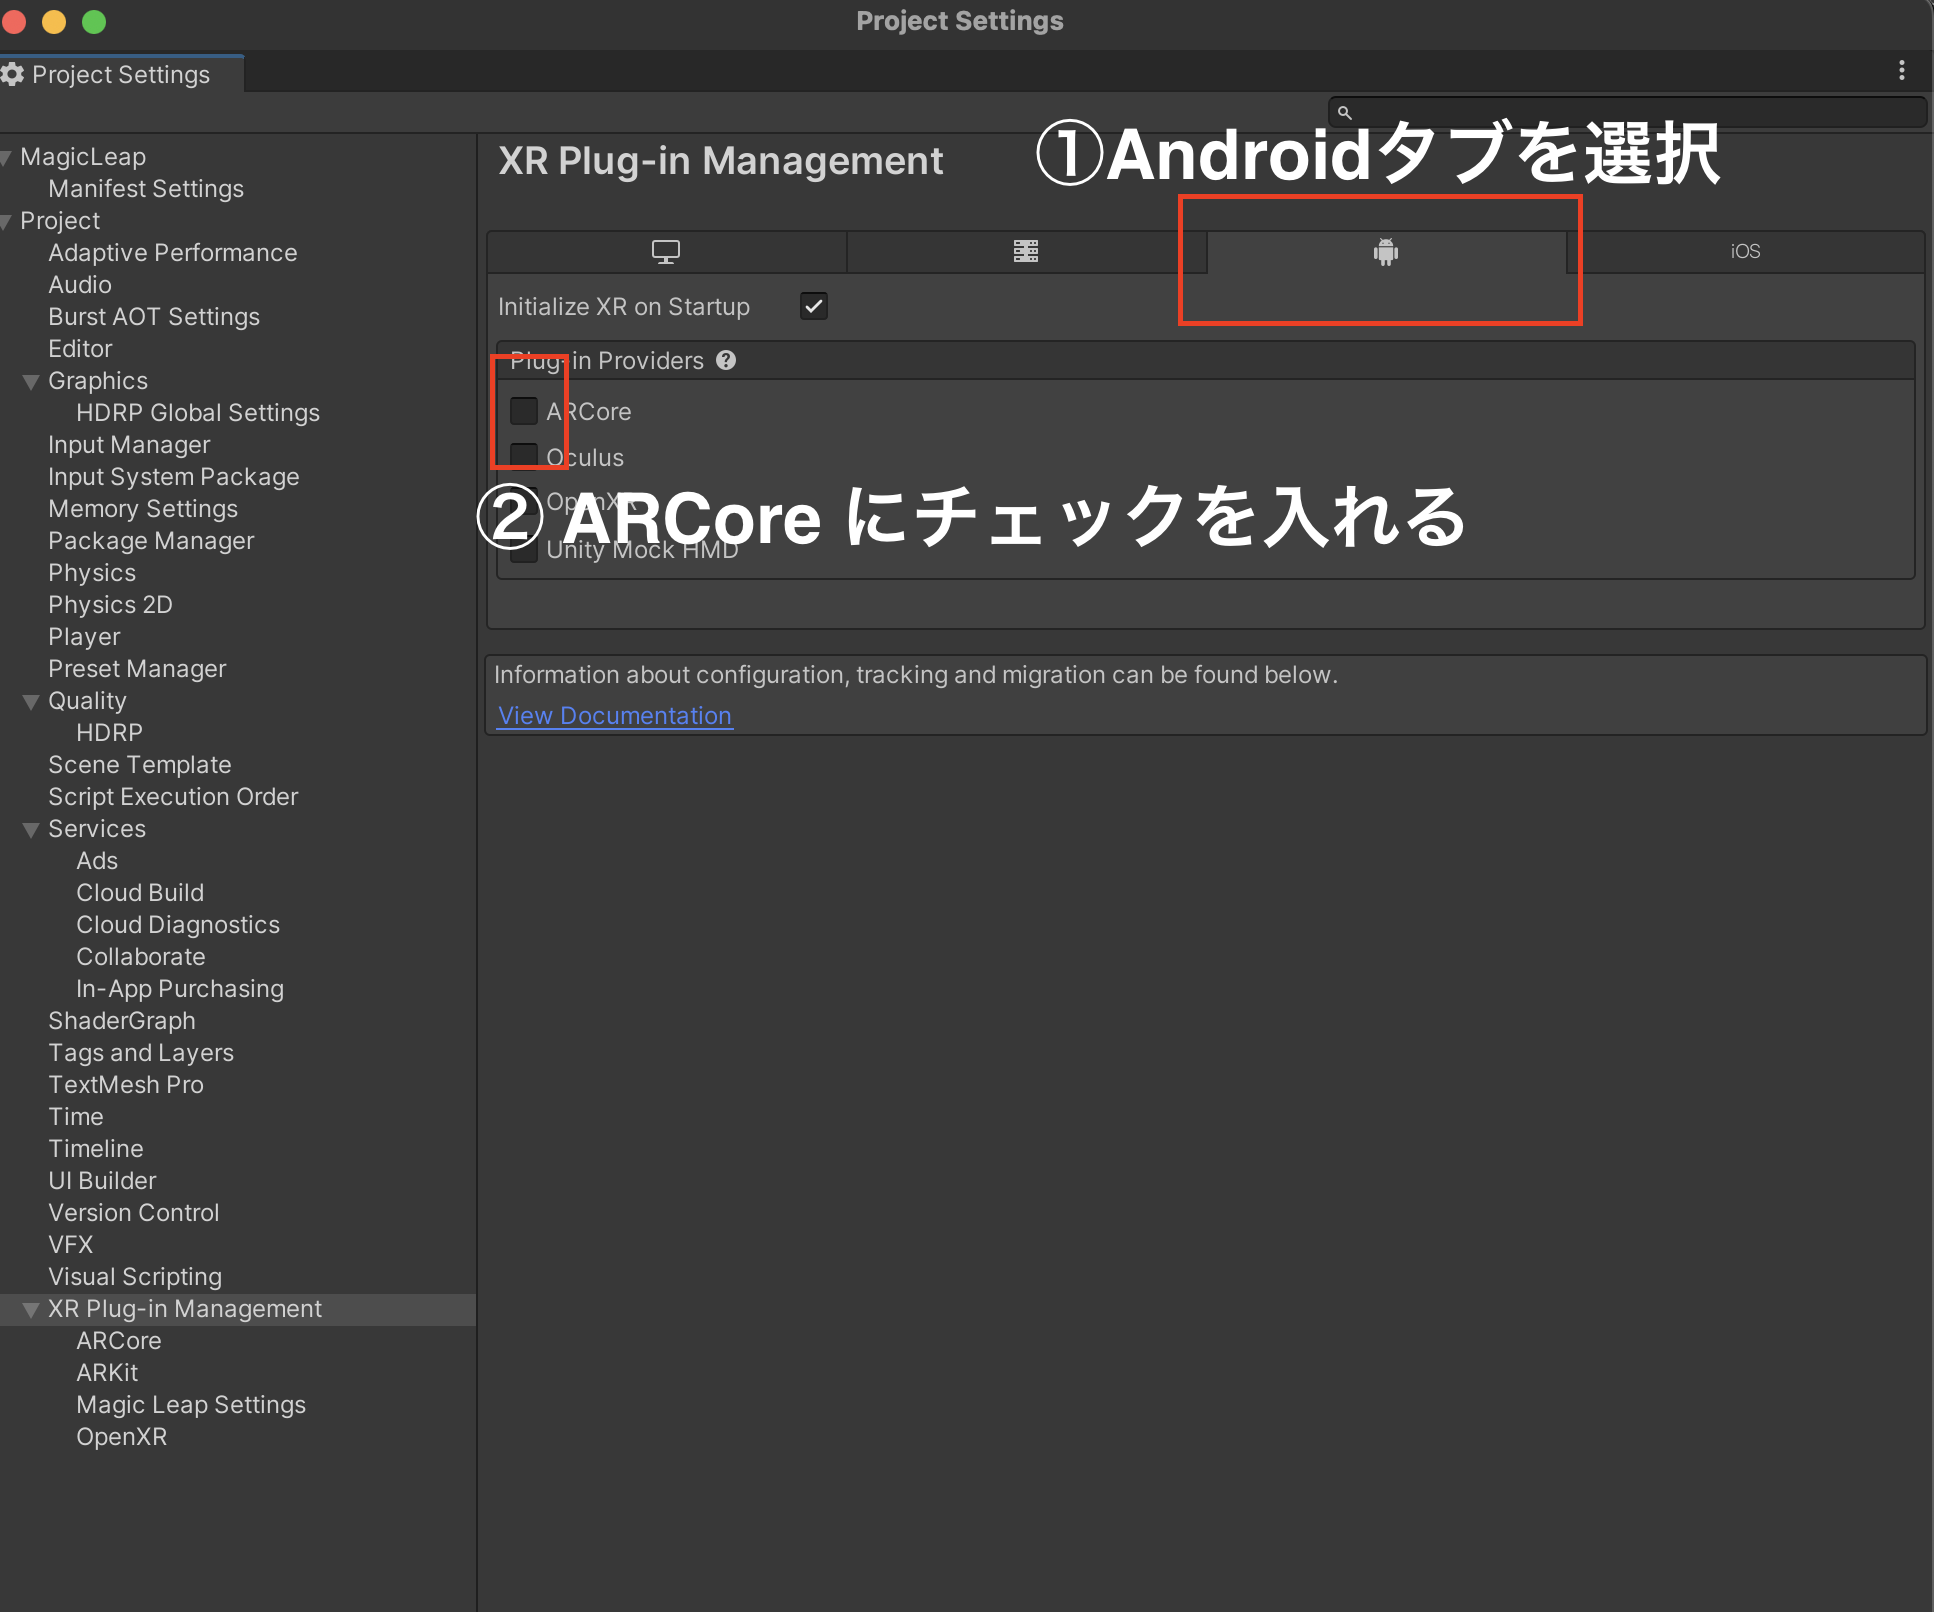Click the Project Settings gear icon

[14, 74]
